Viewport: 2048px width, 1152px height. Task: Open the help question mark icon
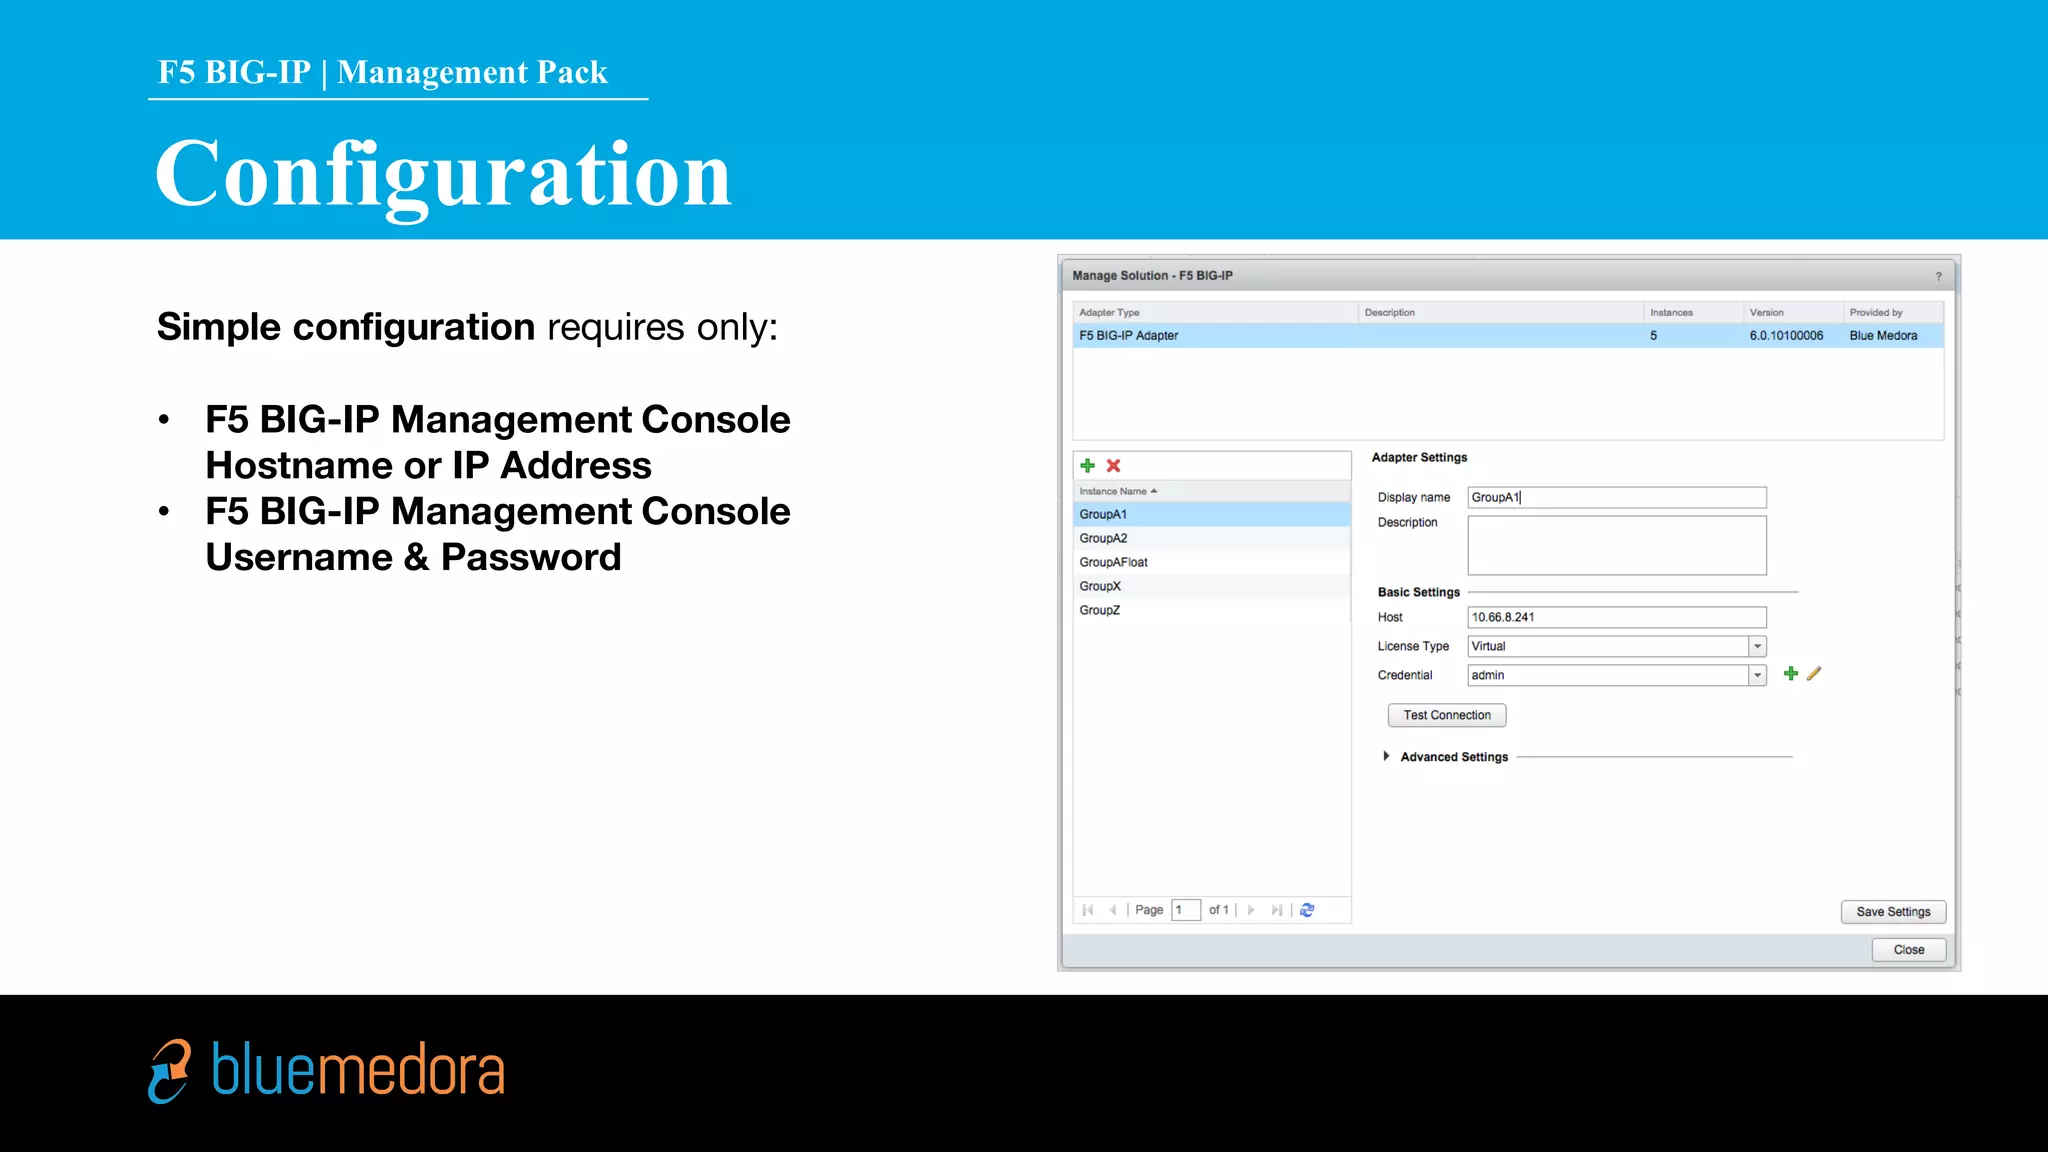coord(1938,276)
